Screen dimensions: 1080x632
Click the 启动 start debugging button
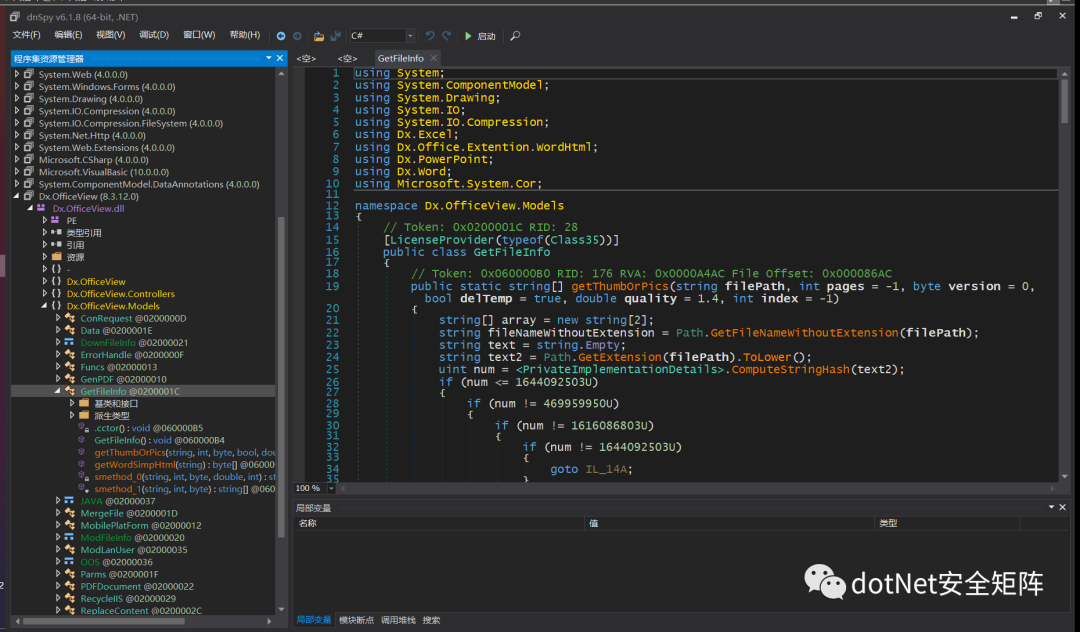click(480, 36)
